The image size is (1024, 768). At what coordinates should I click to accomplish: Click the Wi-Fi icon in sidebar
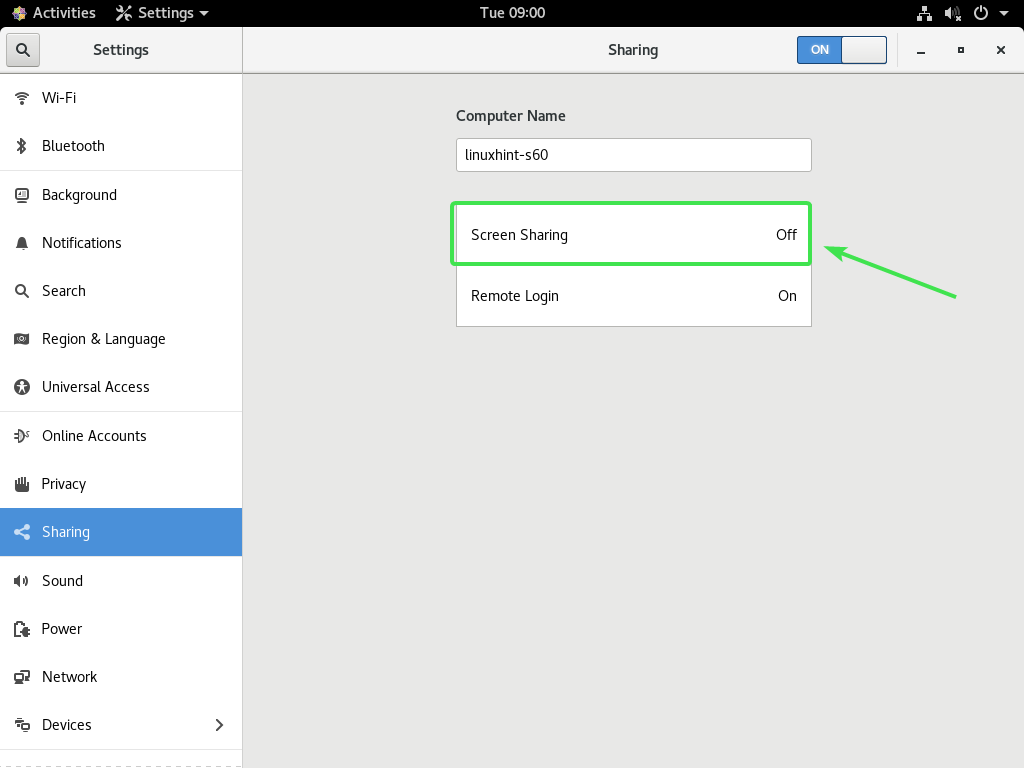(22, 98)
